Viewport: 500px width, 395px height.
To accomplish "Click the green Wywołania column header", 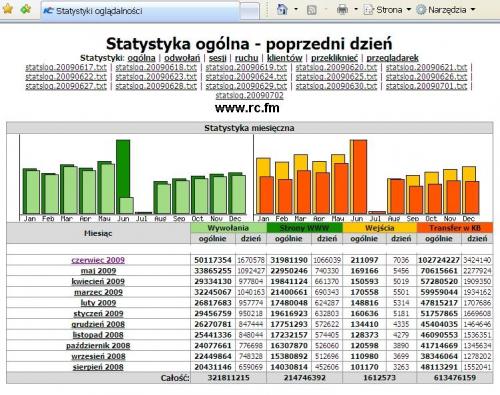I will (x=228, y=228).
